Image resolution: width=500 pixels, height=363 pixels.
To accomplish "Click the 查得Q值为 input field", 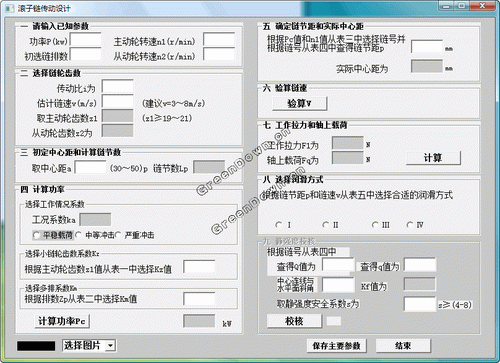I will [338, 265].
